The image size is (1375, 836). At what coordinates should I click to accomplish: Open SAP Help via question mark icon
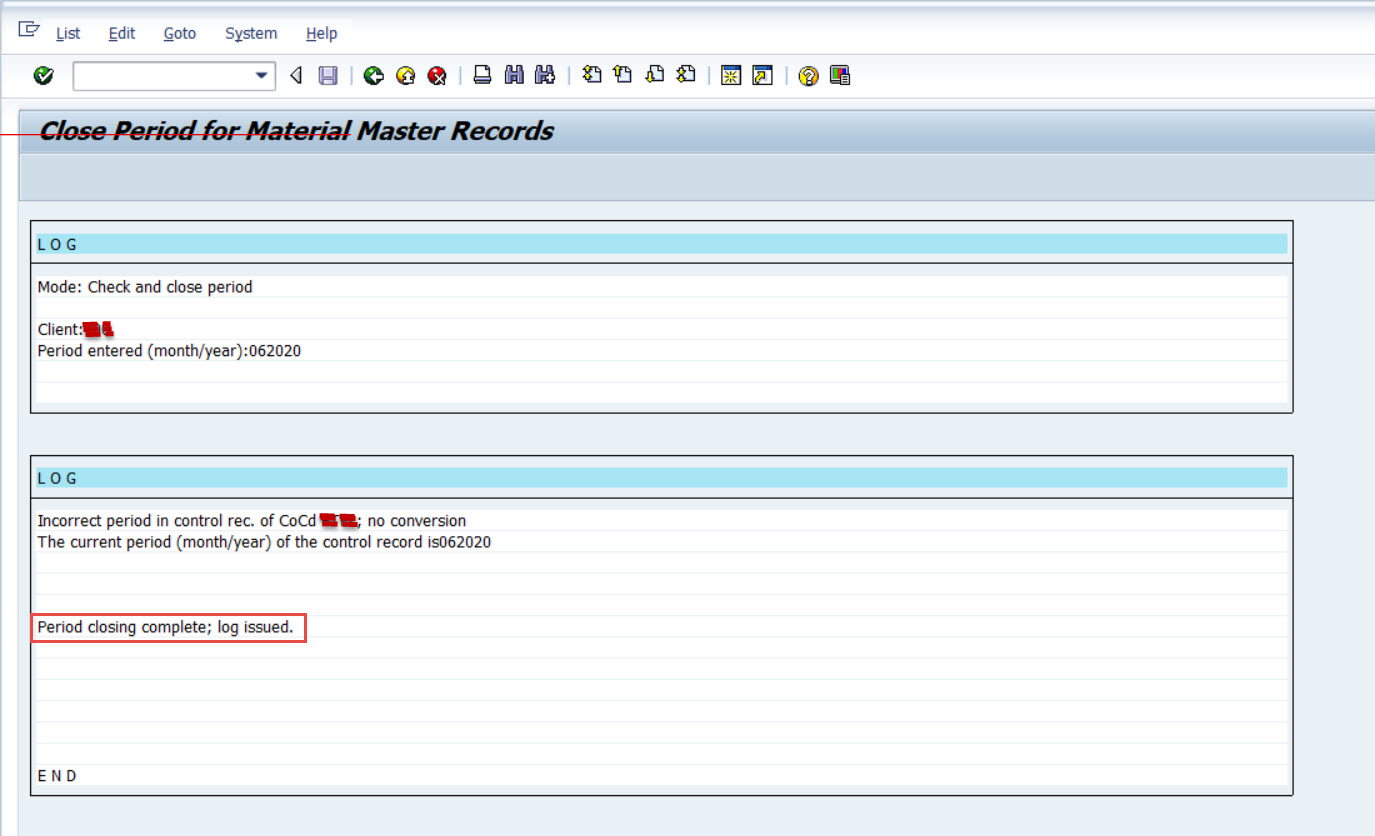pos(807,75)
